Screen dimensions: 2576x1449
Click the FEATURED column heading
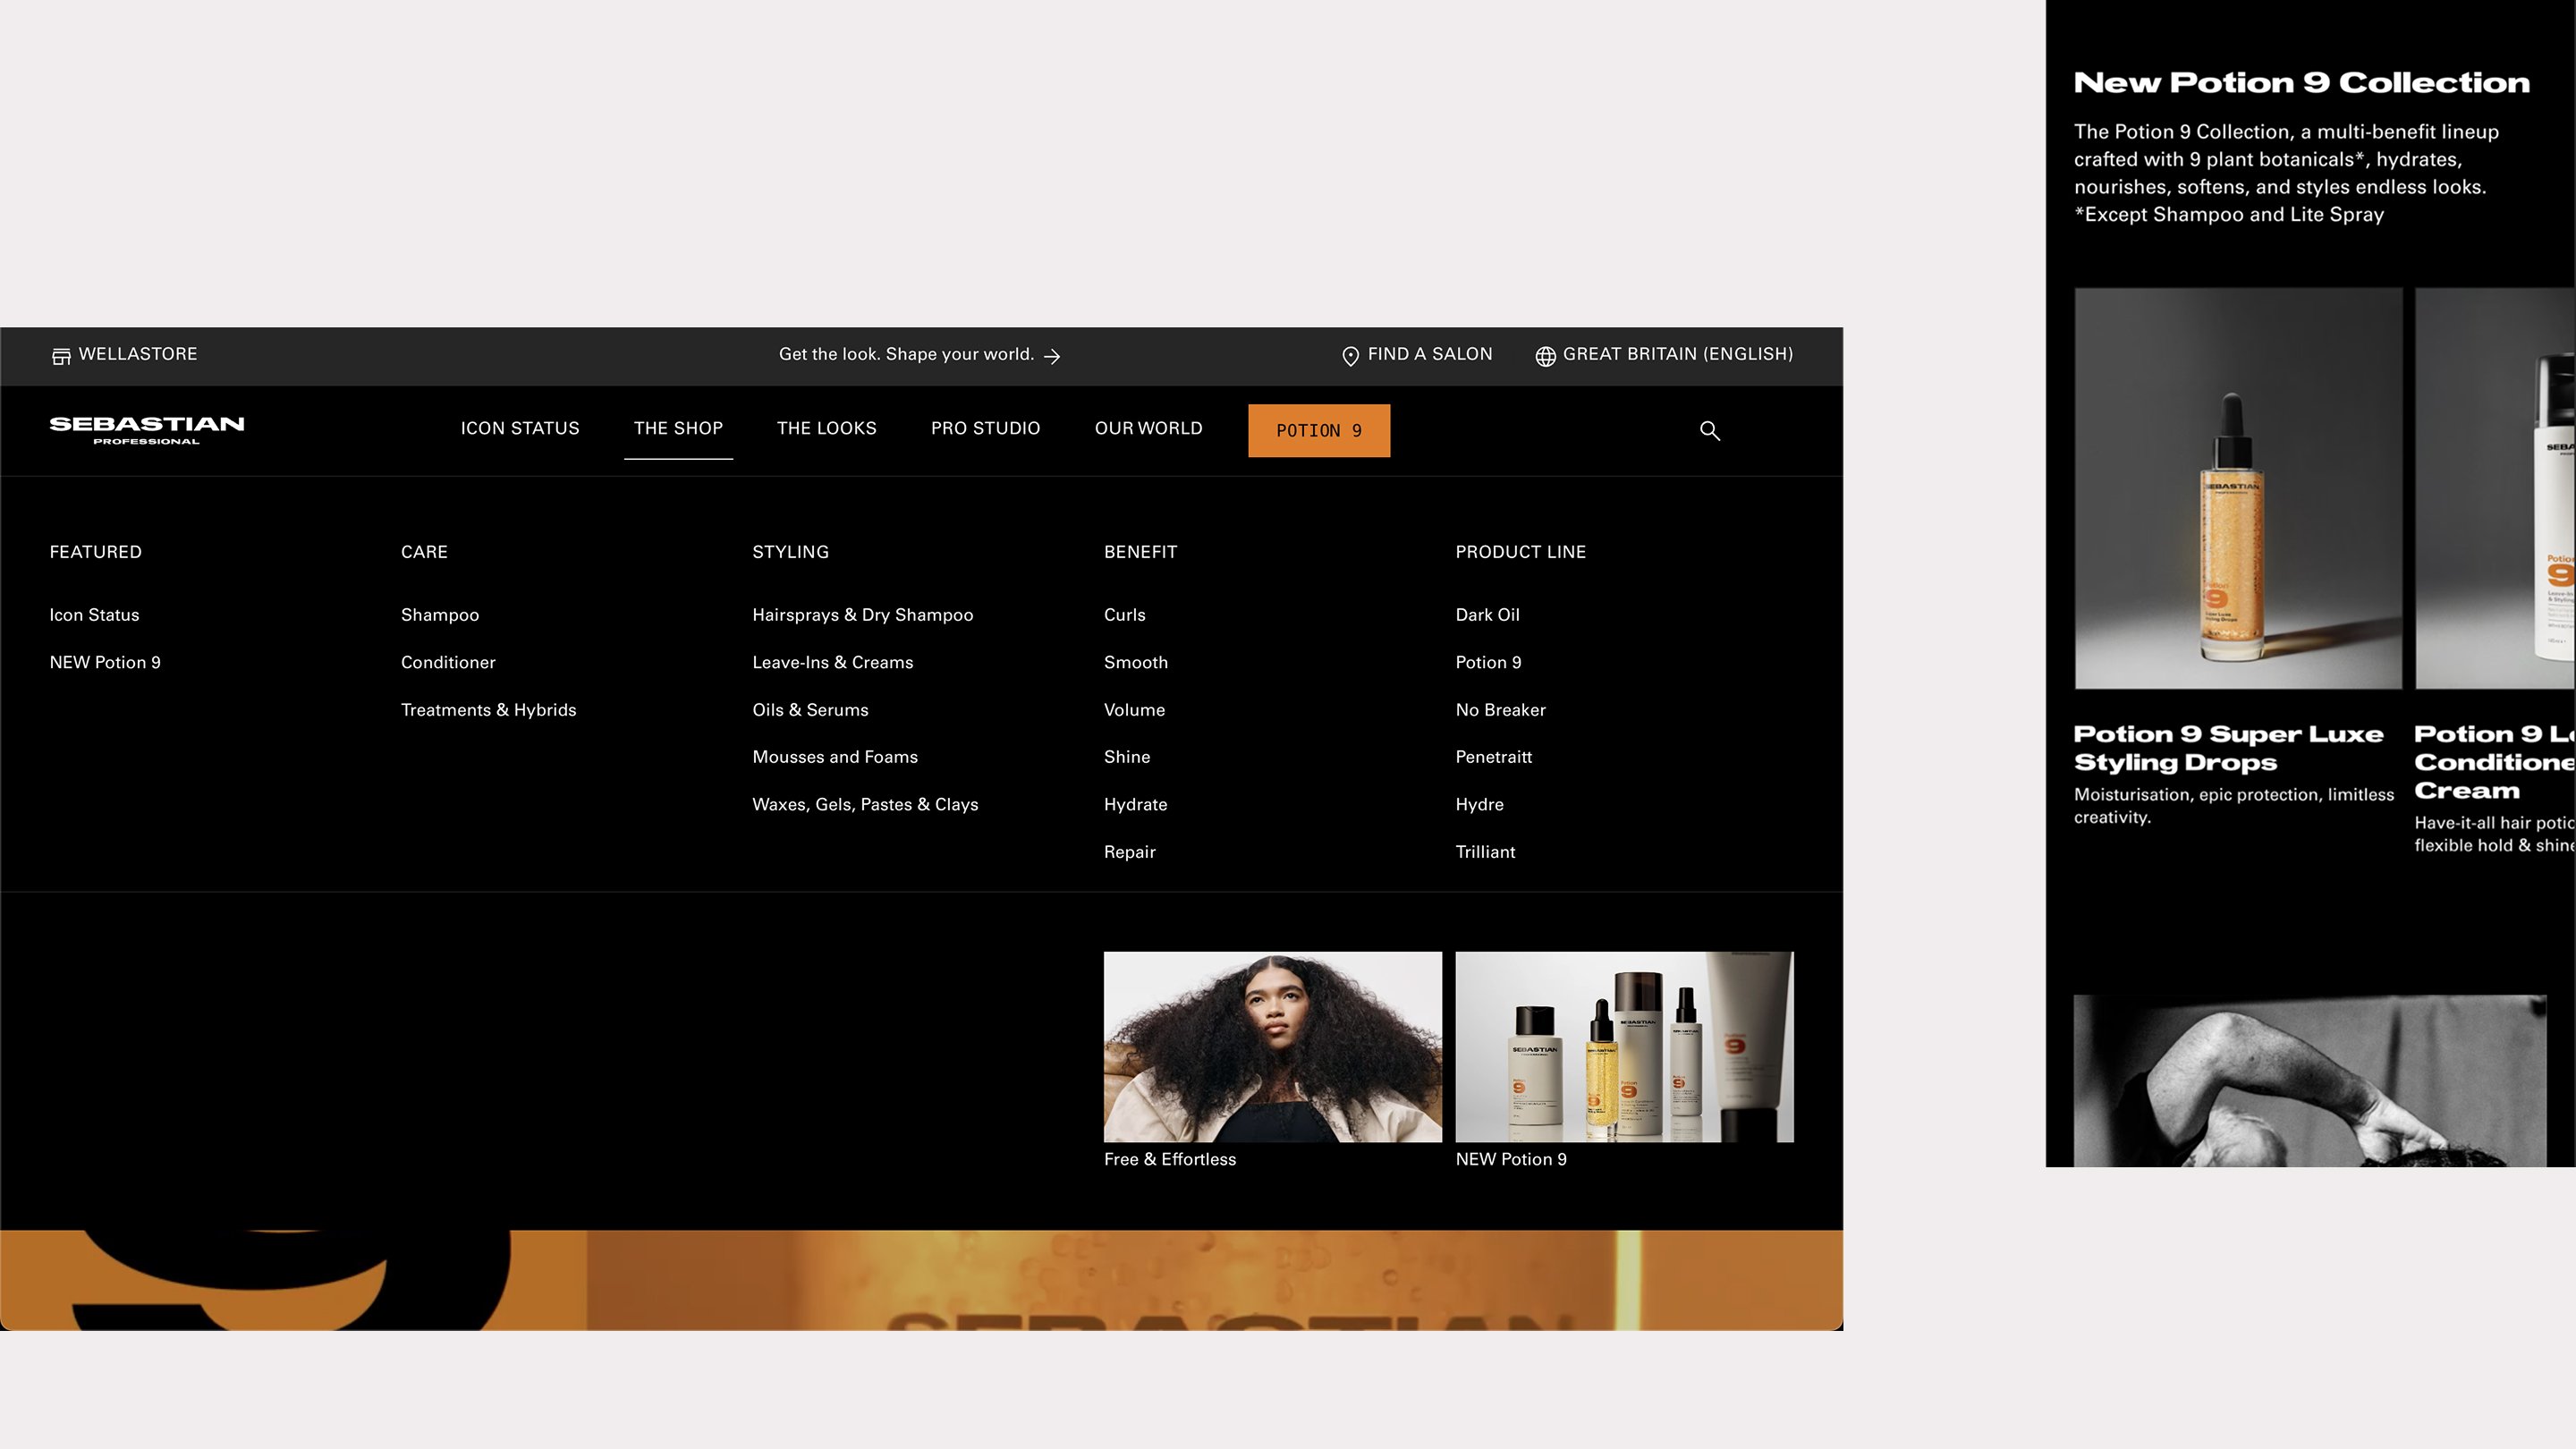pos(96,552)
